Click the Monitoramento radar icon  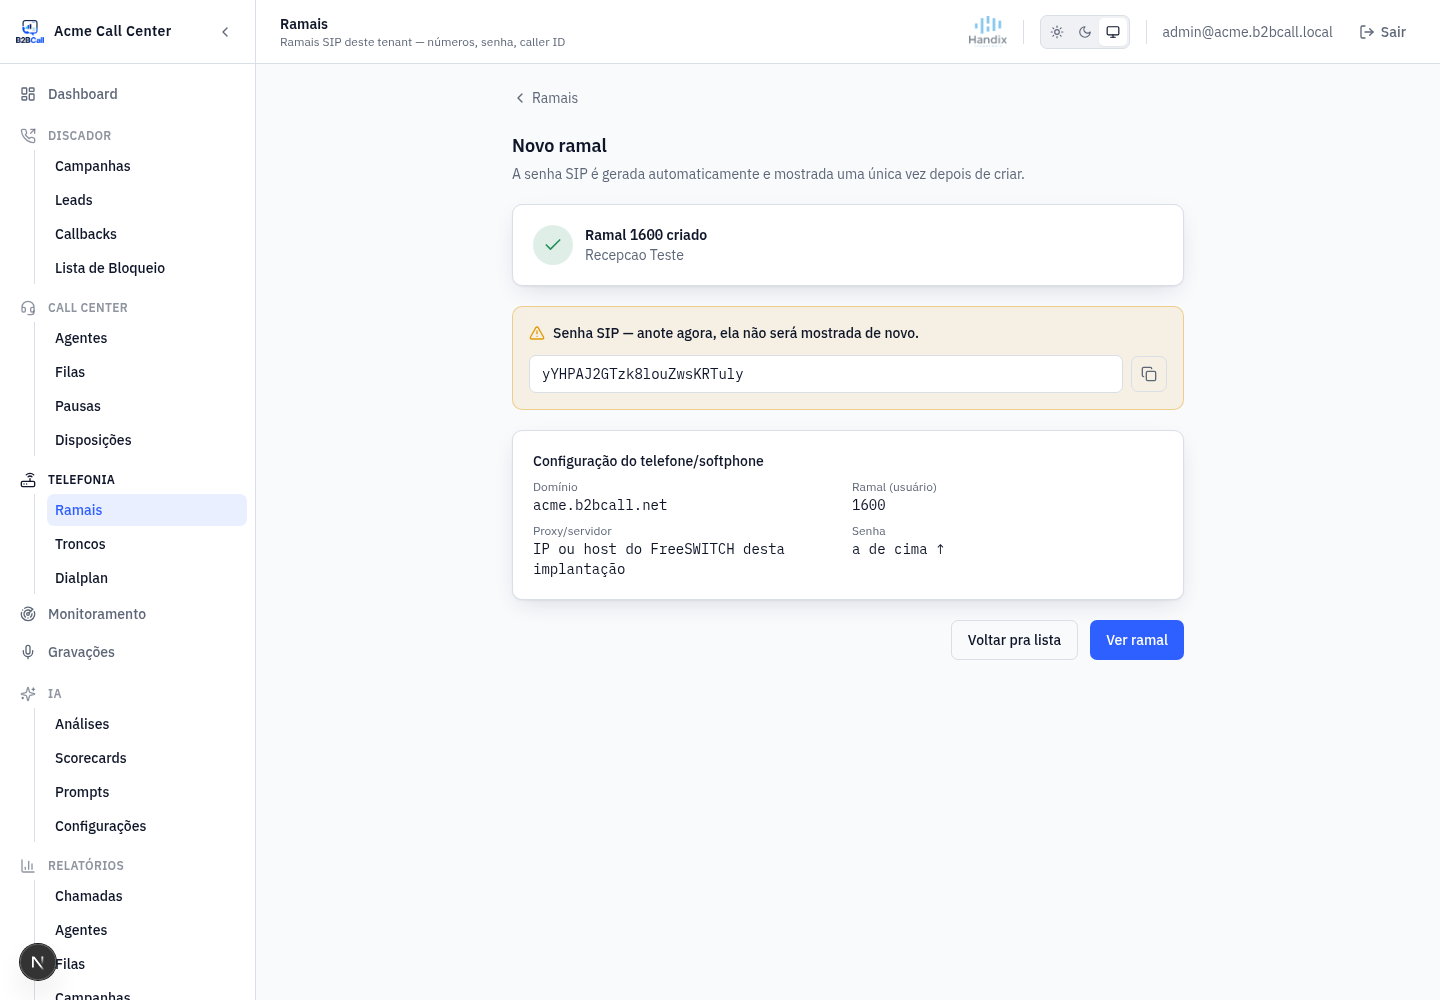tap(28, 614)
